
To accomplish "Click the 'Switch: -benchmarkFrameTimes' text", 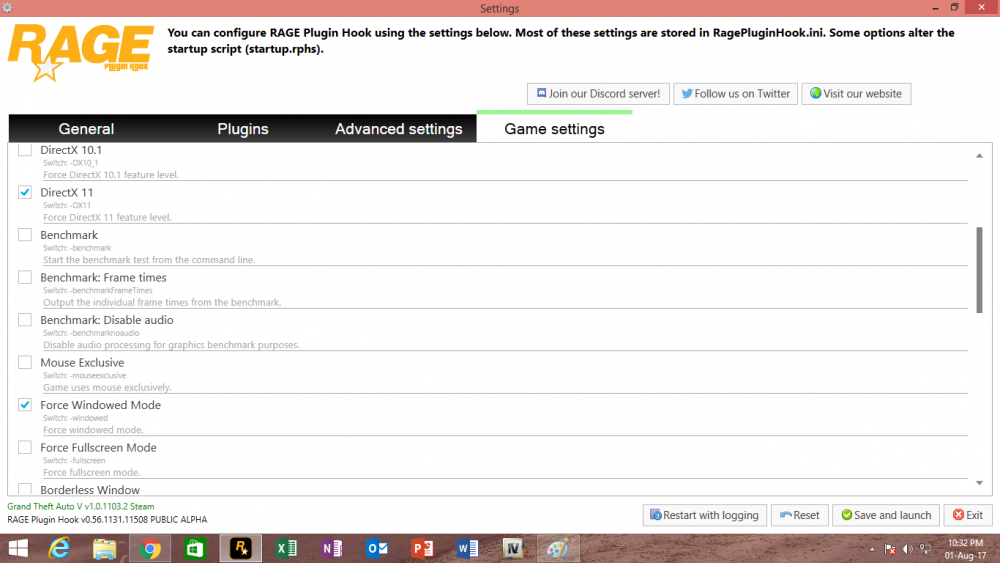I will pyautogui.click(x=98, y=291).
